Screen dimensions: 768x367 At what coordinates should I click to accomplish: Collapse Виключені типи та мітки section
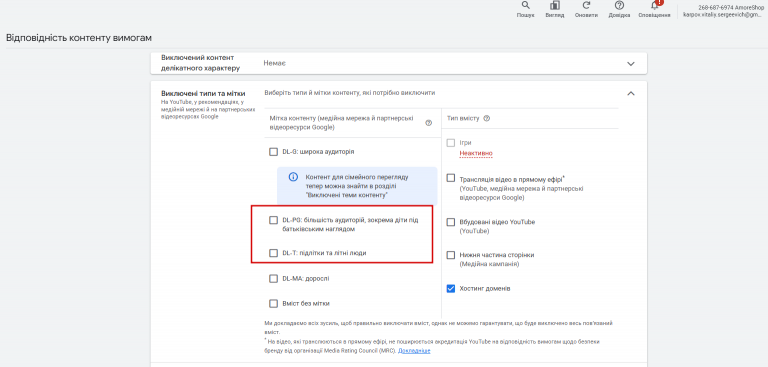(x=631, y=93)
